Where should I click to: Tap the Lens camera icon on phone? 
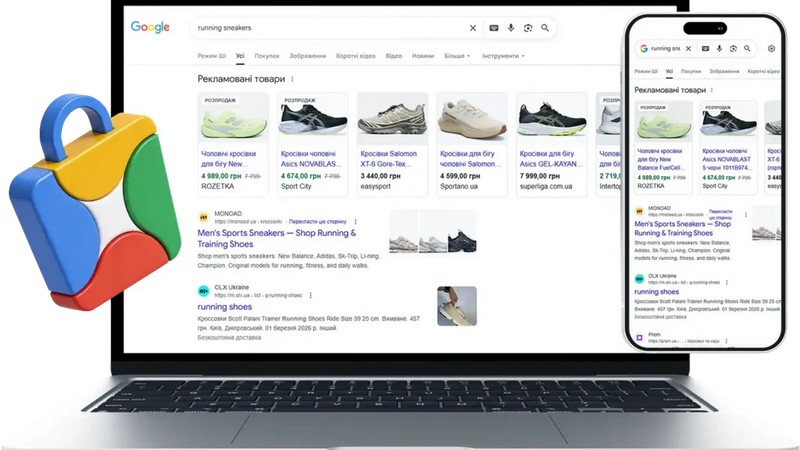[x=733, y=48]
